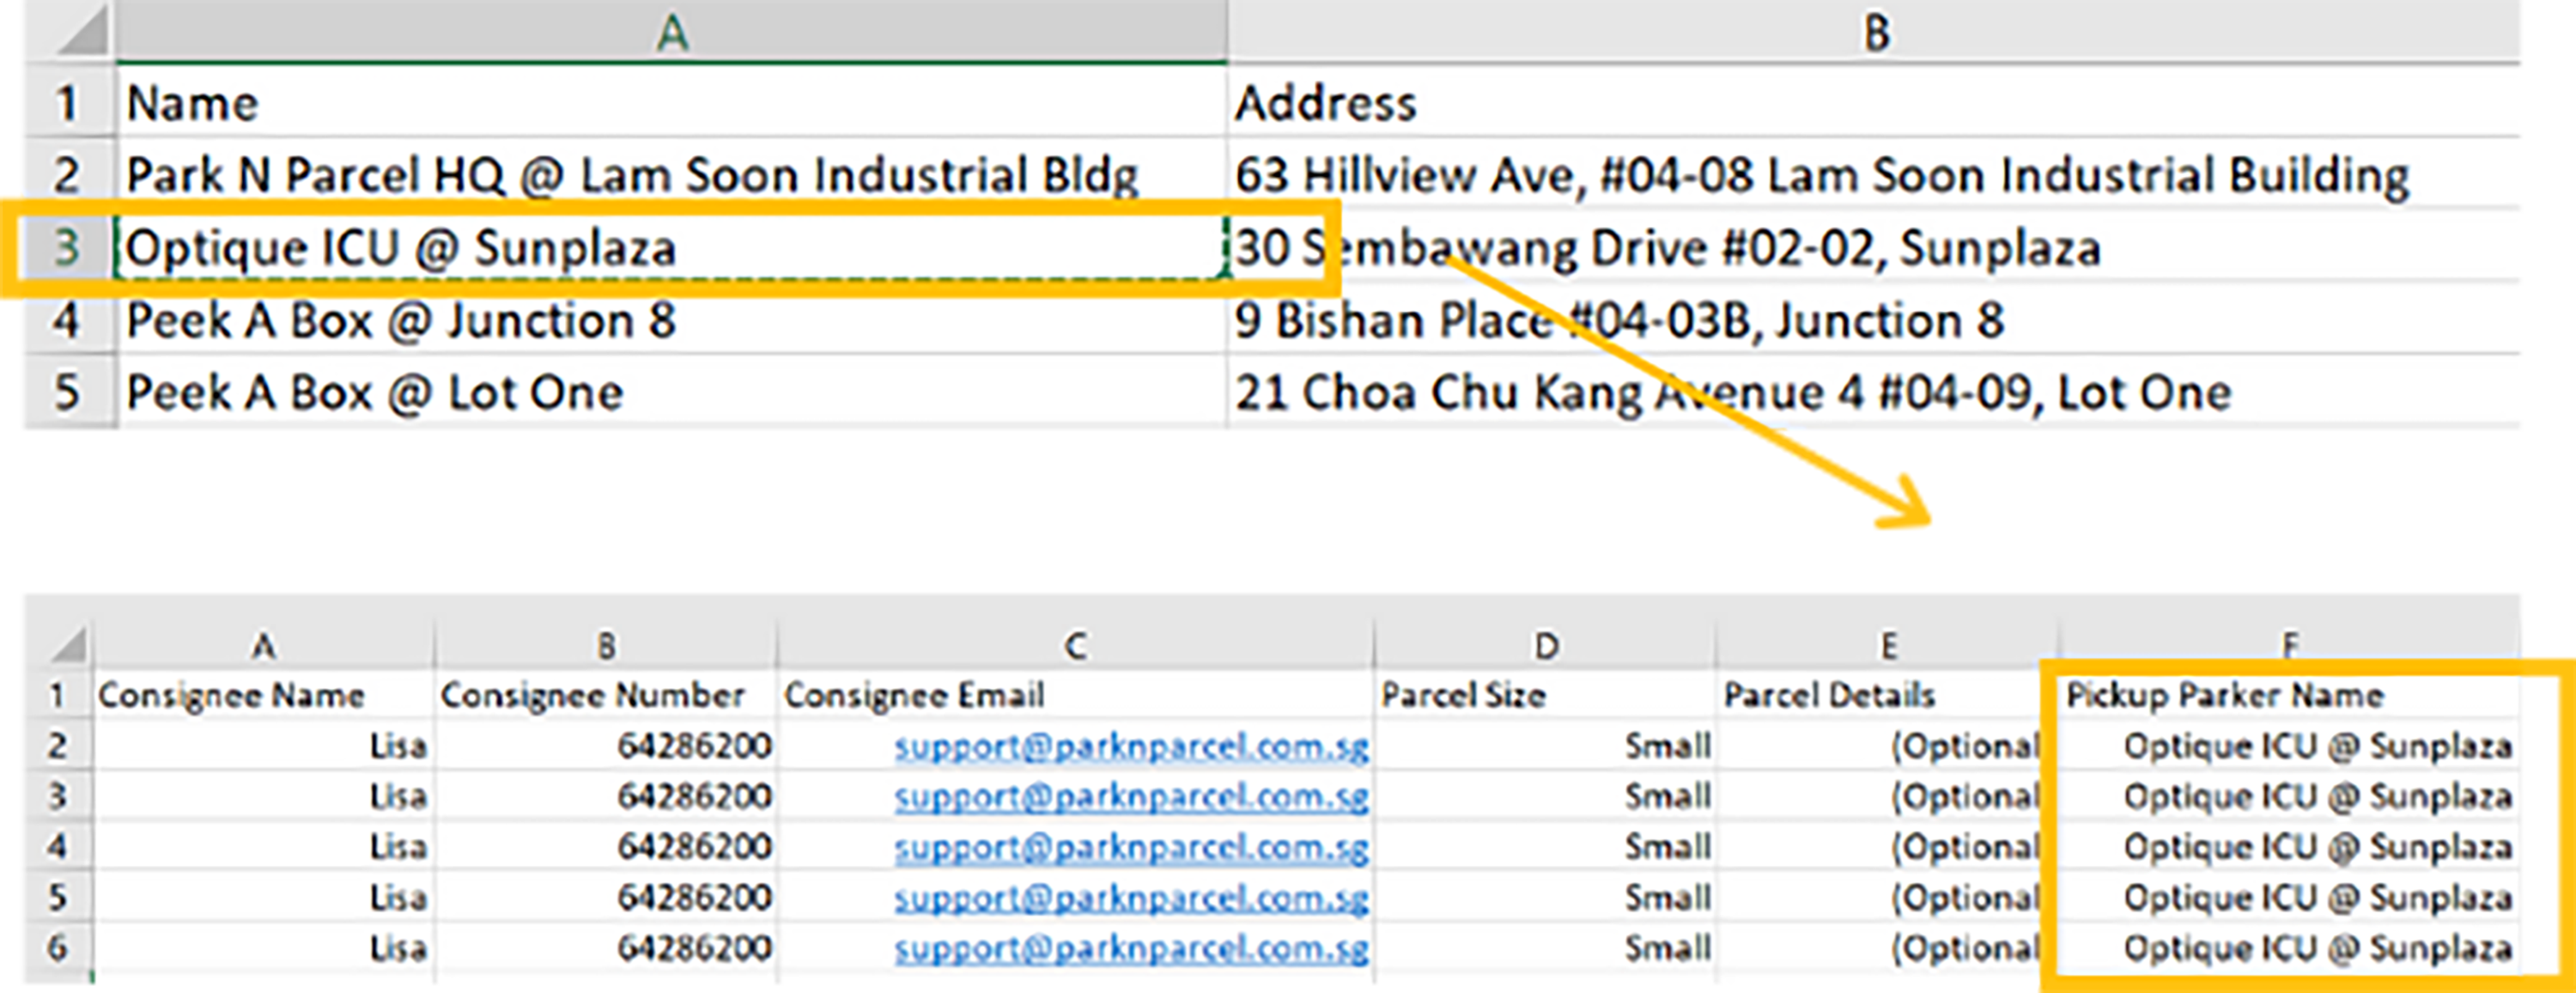This screenshot has width=2576, height=993.
Task: Click the Park N Parcel HQ name cell
Action: pos(631,176)
